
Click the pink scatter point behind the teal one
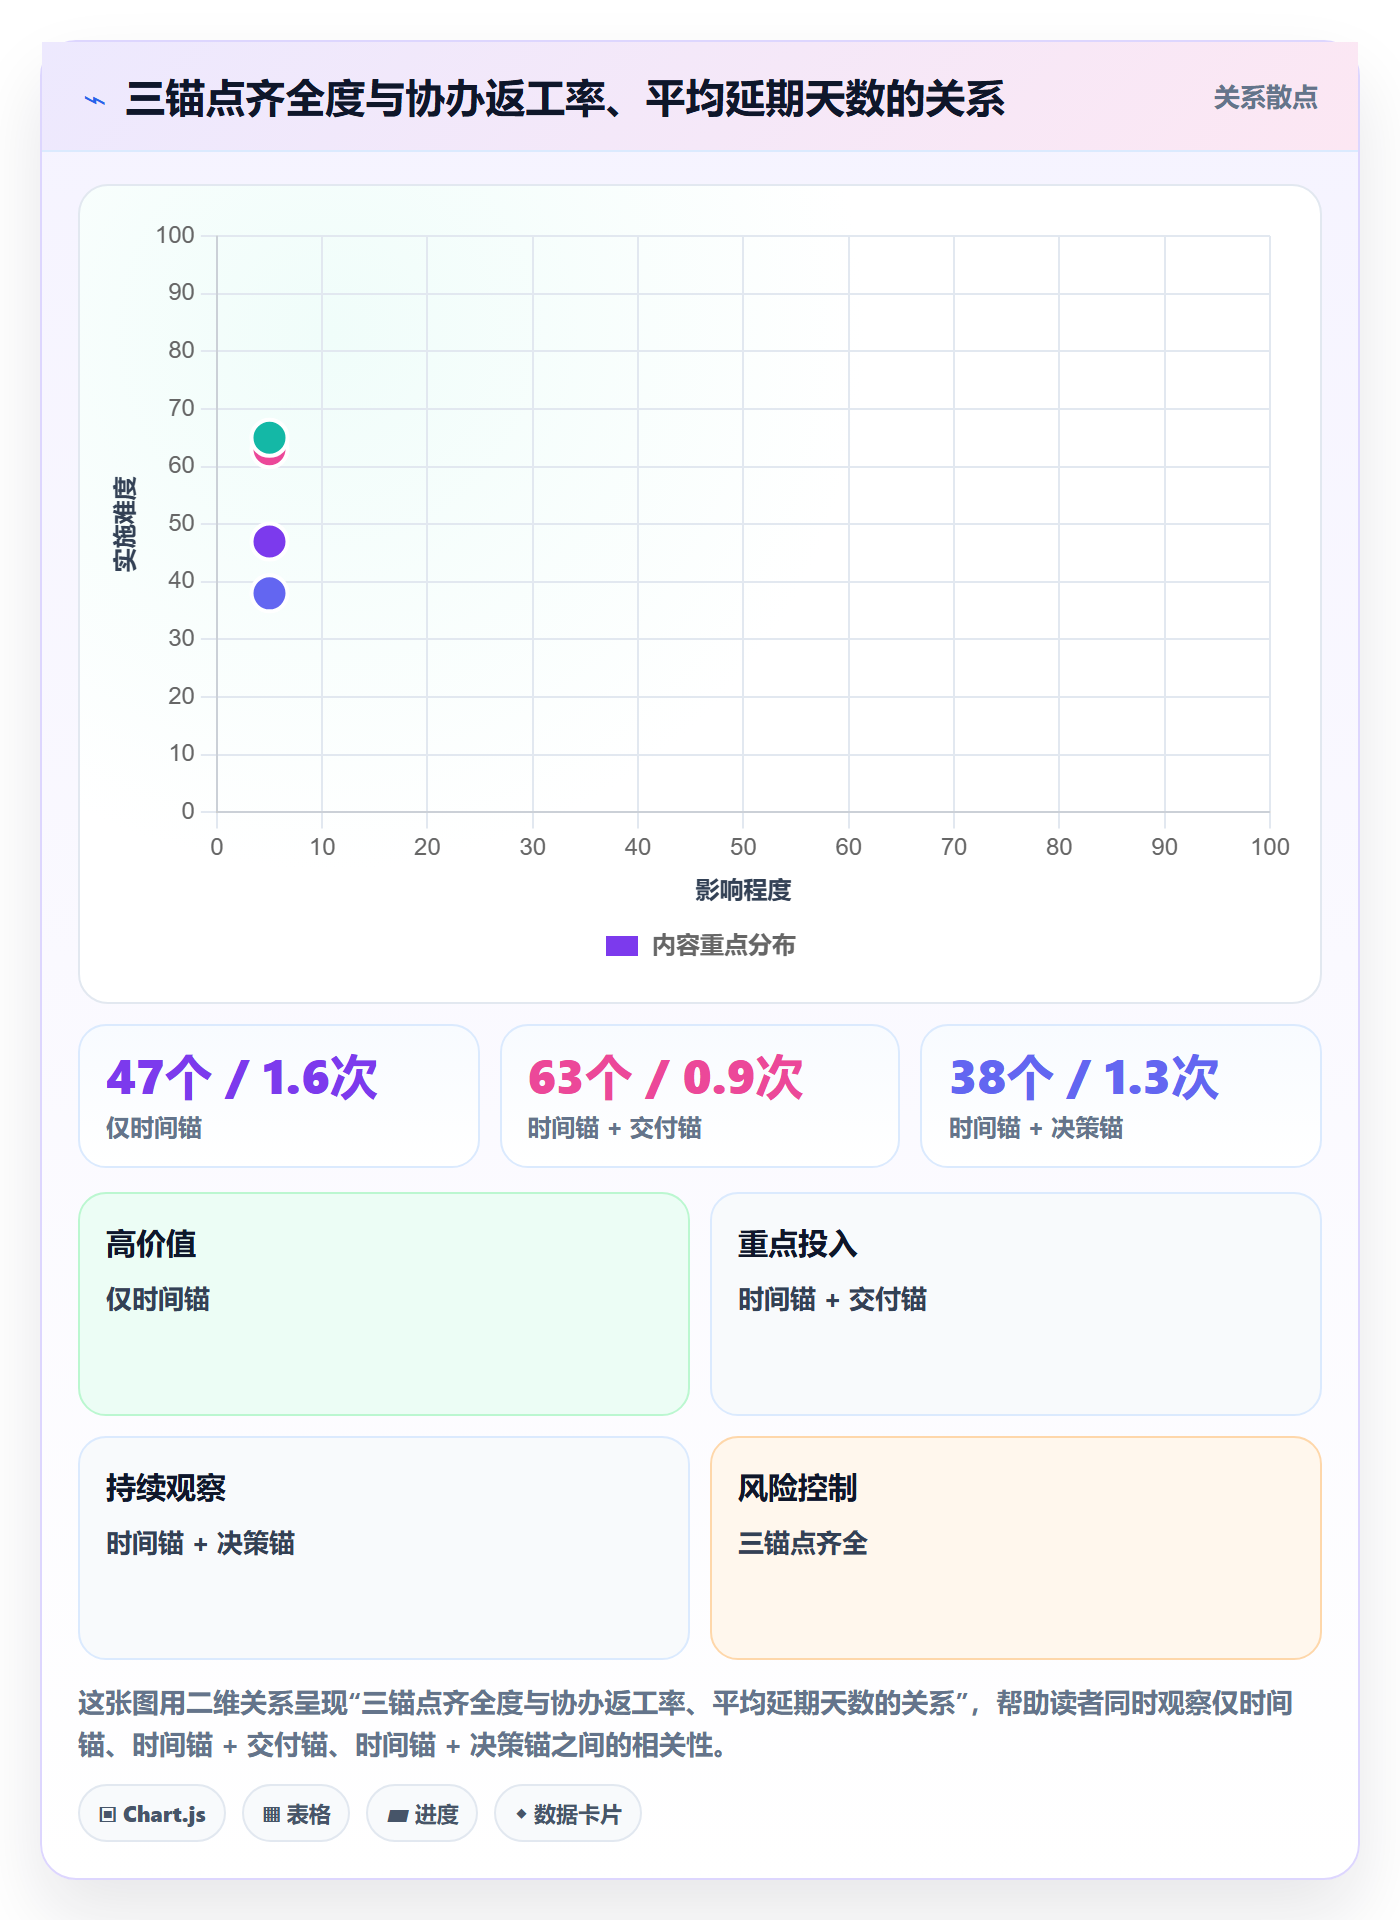coord(269,458)
